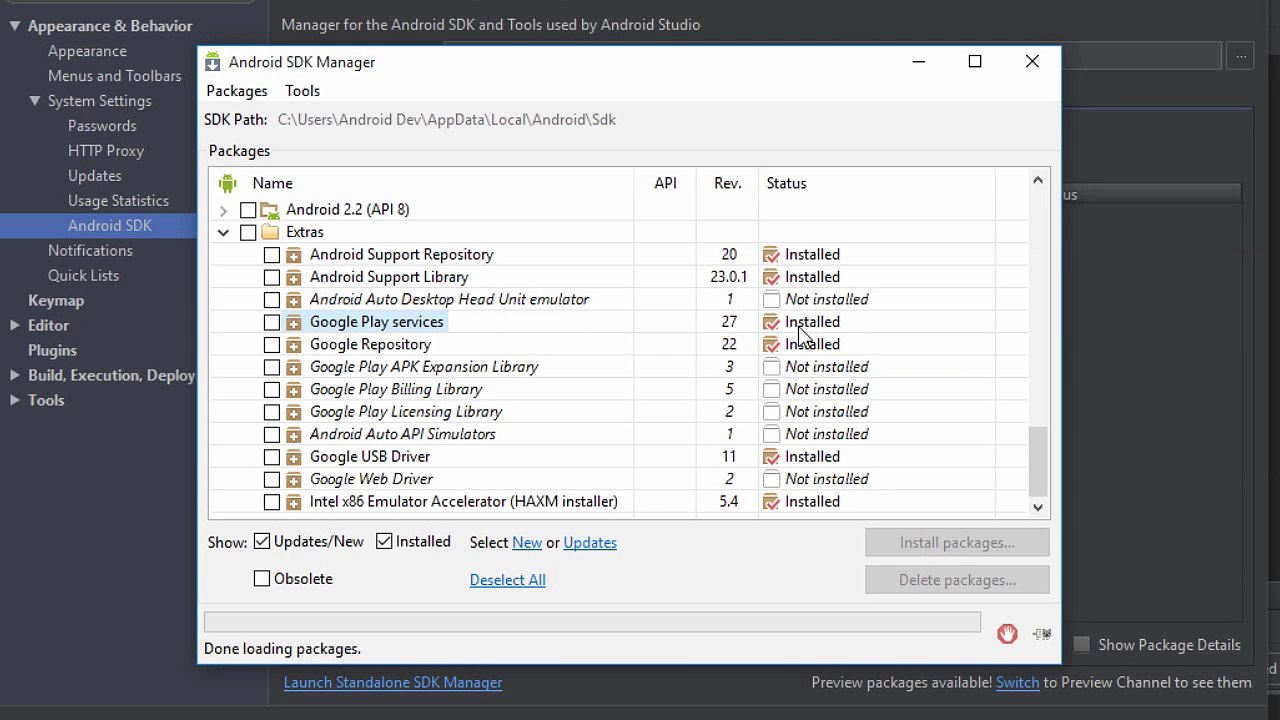The height and width of the screenshot is (720, 1280).
Task: Click the scroll up arrow of package list
Action: 1038,180
